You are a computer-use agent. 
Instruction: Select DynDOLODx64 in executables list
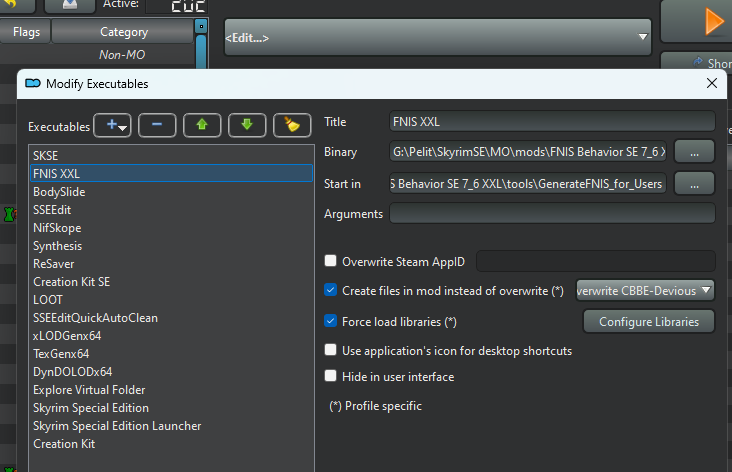click(171, 372)
